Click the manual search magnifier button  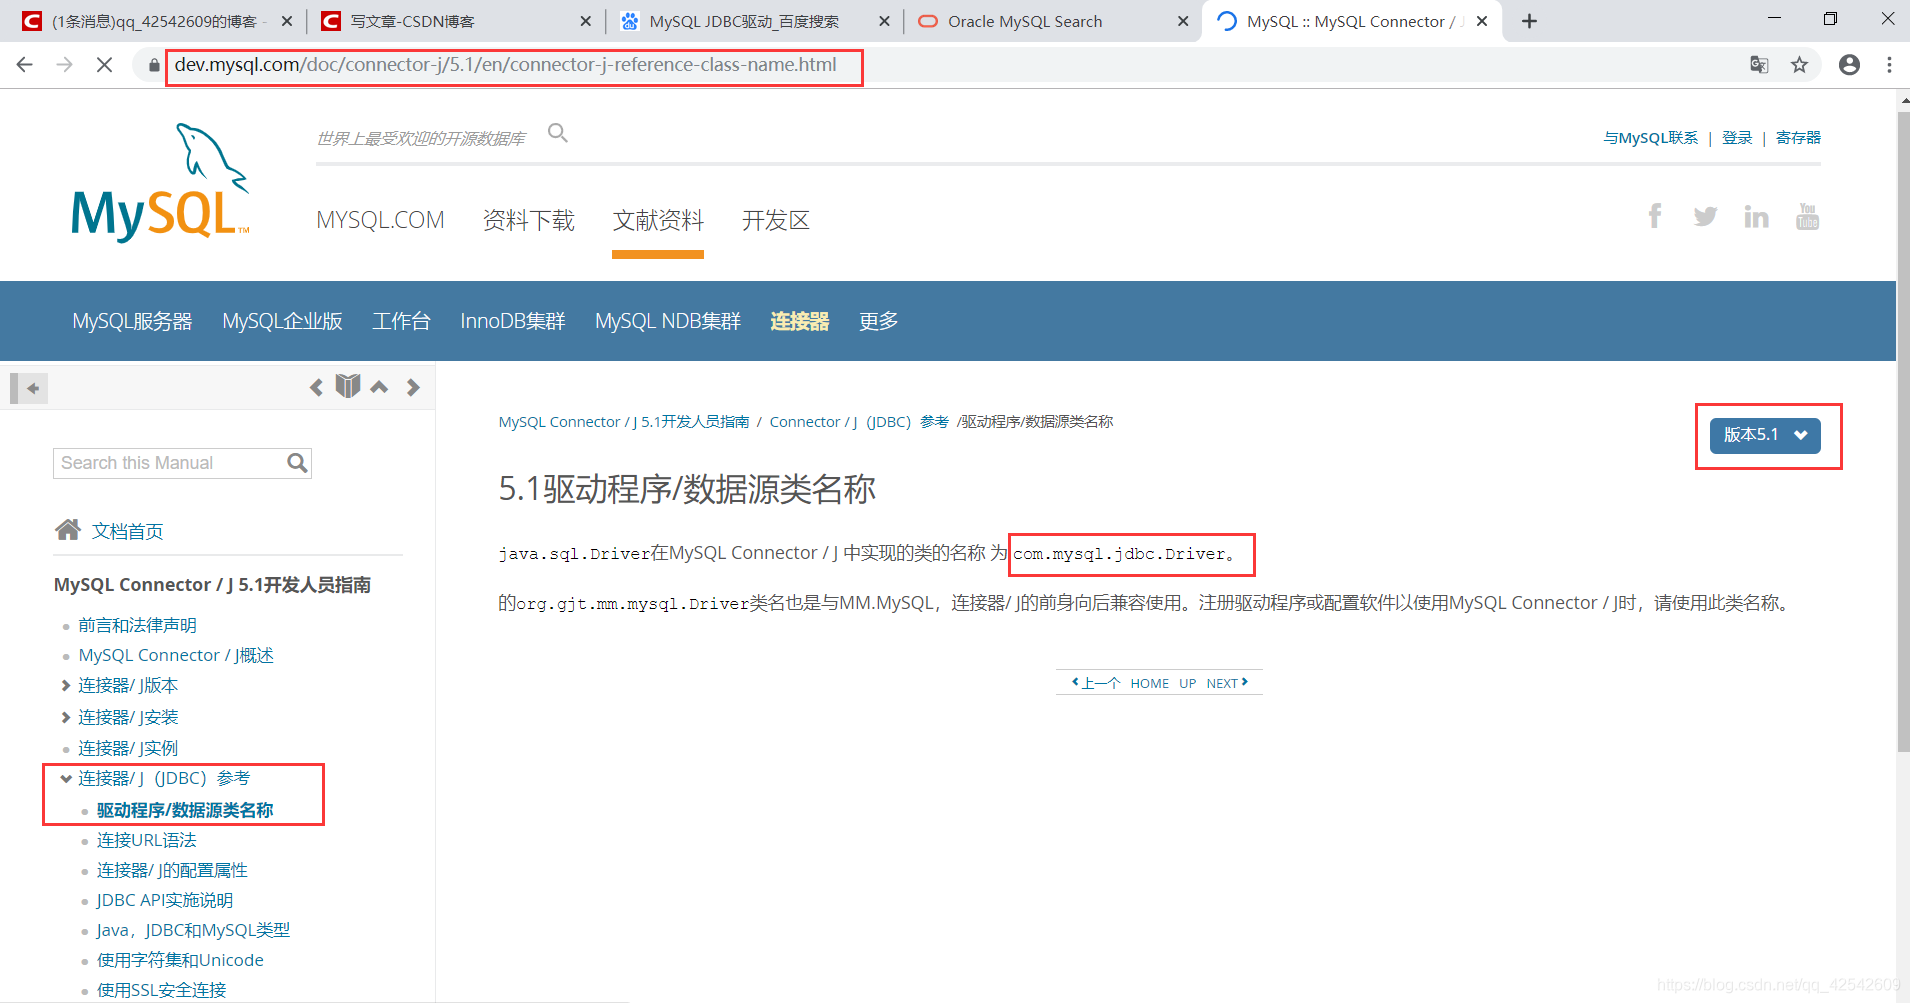point(297,463)
